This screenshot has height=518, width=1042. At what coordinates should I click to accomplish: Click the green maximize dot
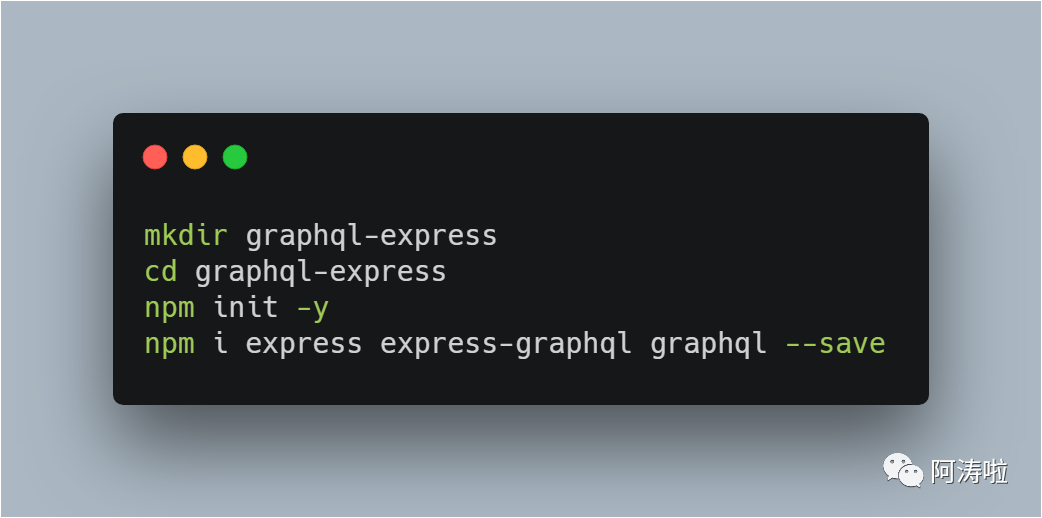[x=235, y=157]
